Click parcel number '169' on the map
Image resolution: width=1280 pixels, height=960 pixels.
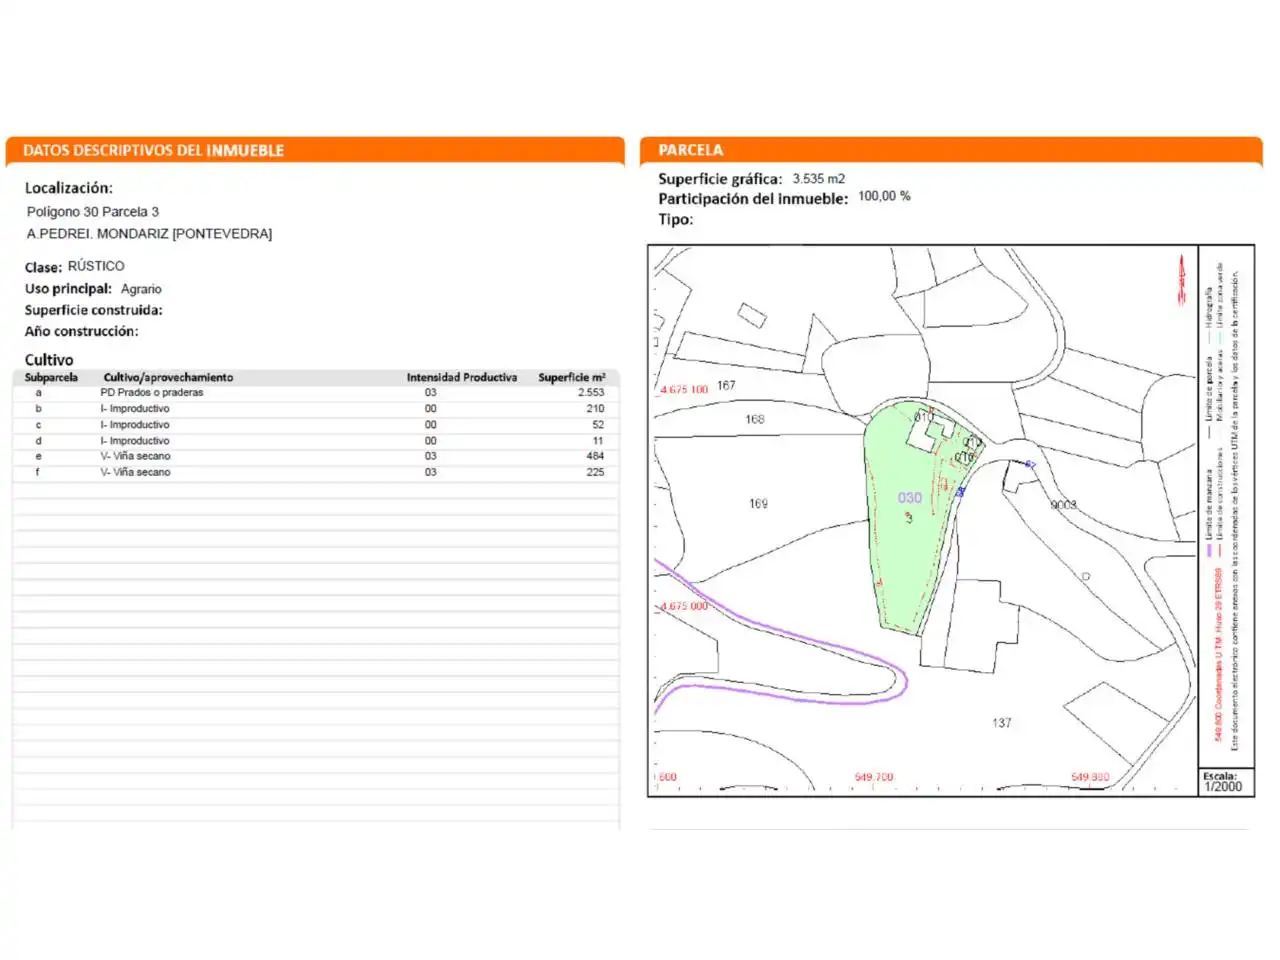tap(759, 503)
